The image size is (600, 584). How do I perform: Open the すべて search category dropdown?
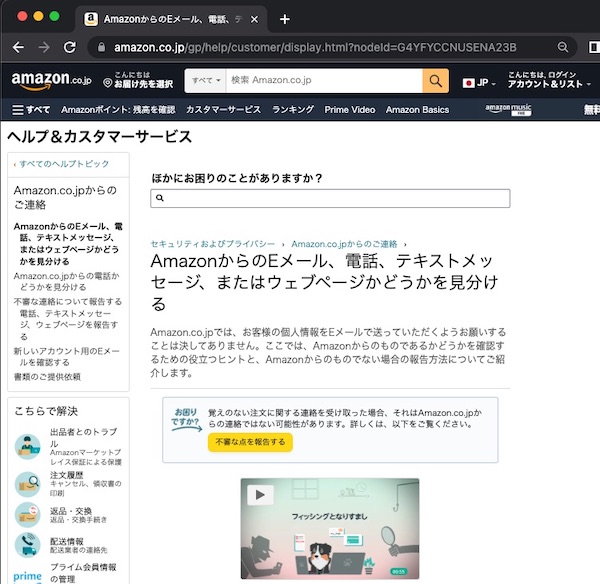[206, 80]
